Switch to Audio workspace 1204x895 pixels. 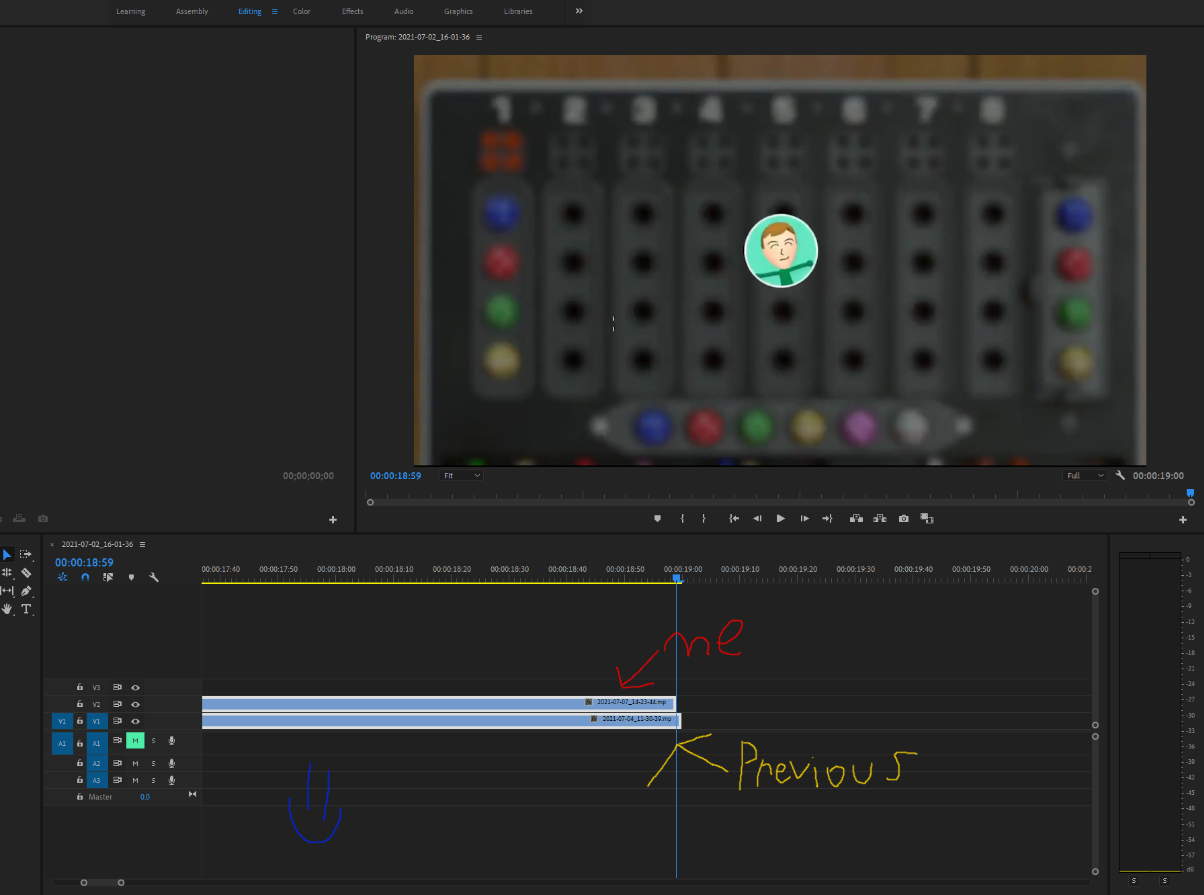click(x=404, y=11)
